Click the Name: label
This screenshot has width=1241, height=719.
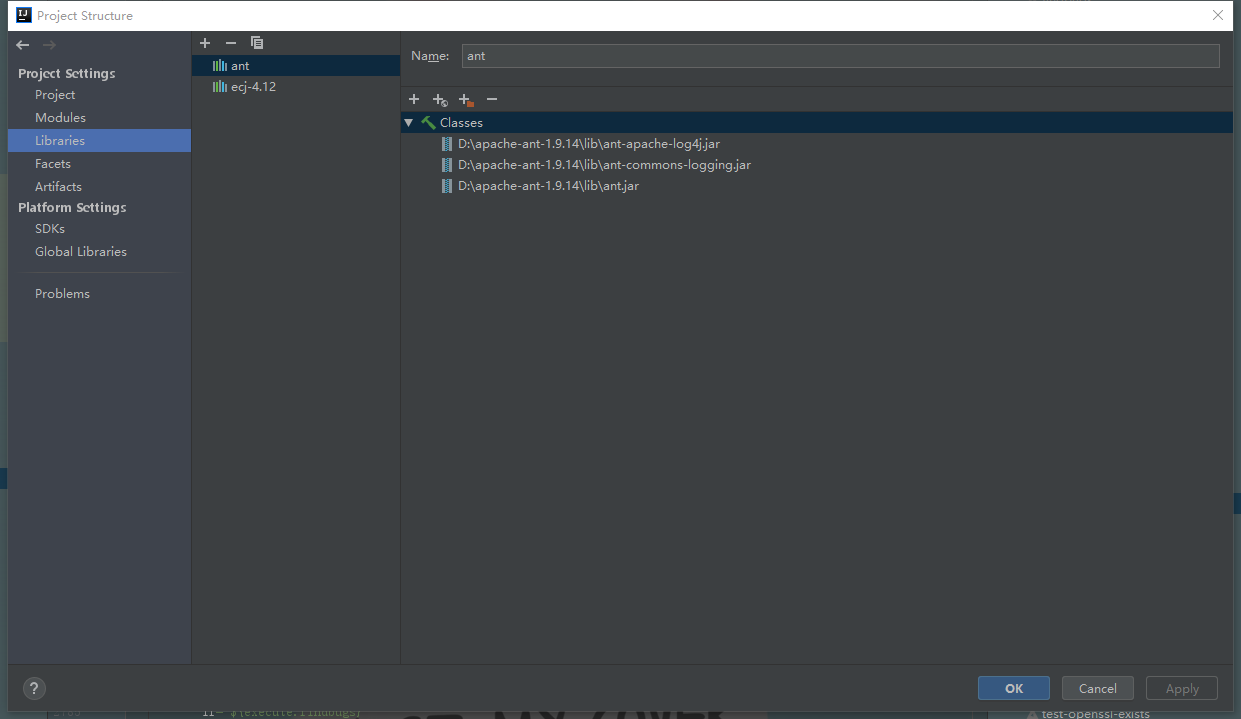click(430, 56)
